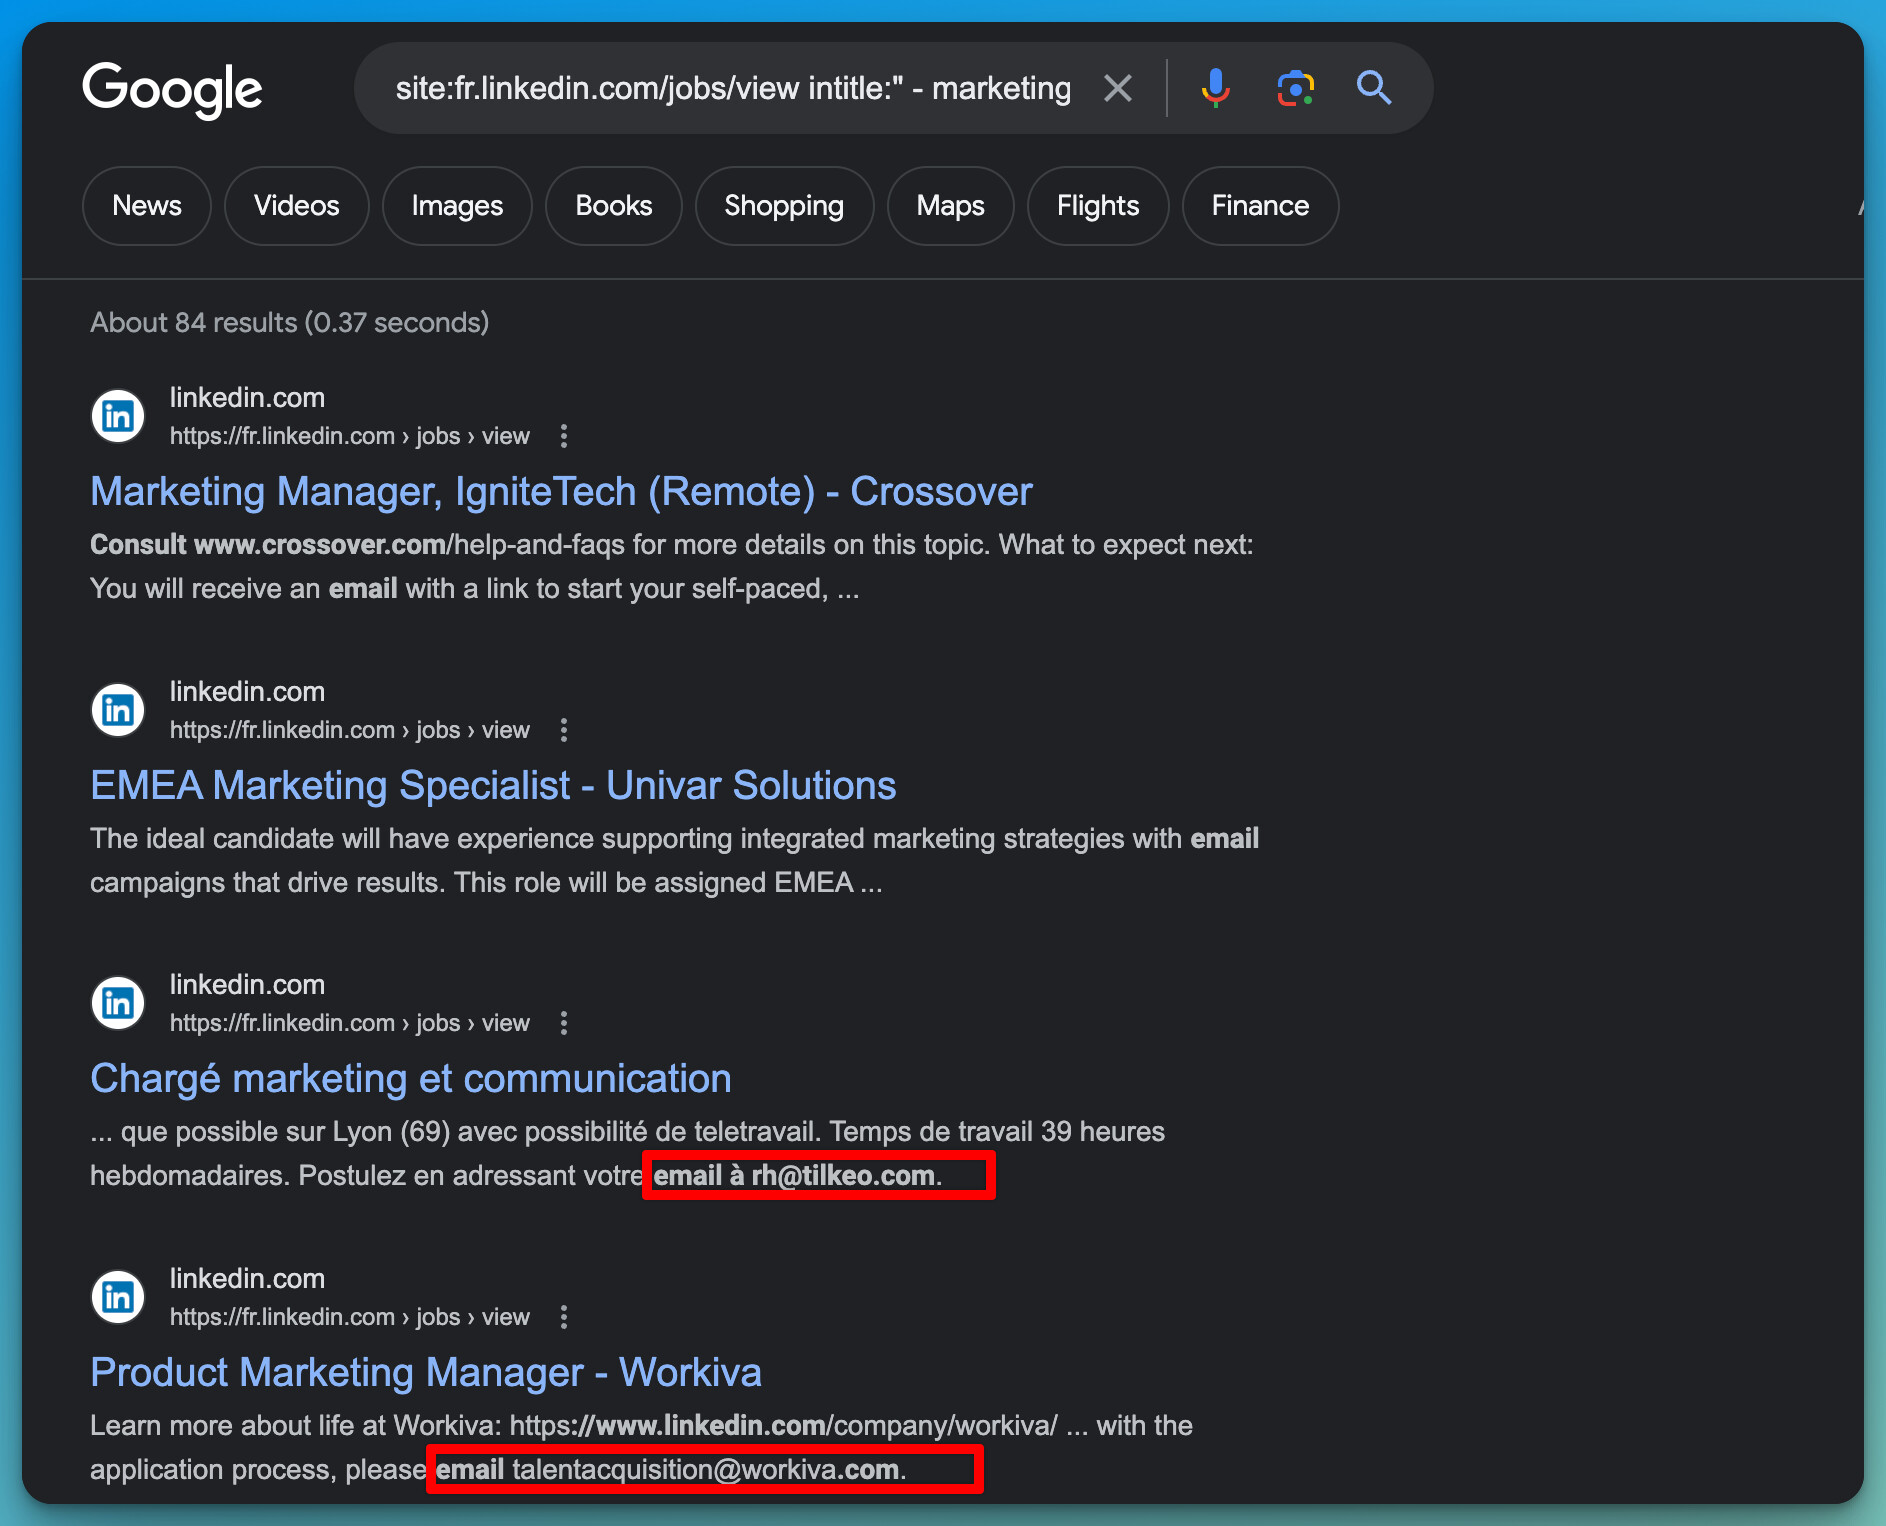Open EMEA Marketing Specialist - Univar Solutions result
1886x1526 pixels.
pyautogui.click(x=493, y=786)
